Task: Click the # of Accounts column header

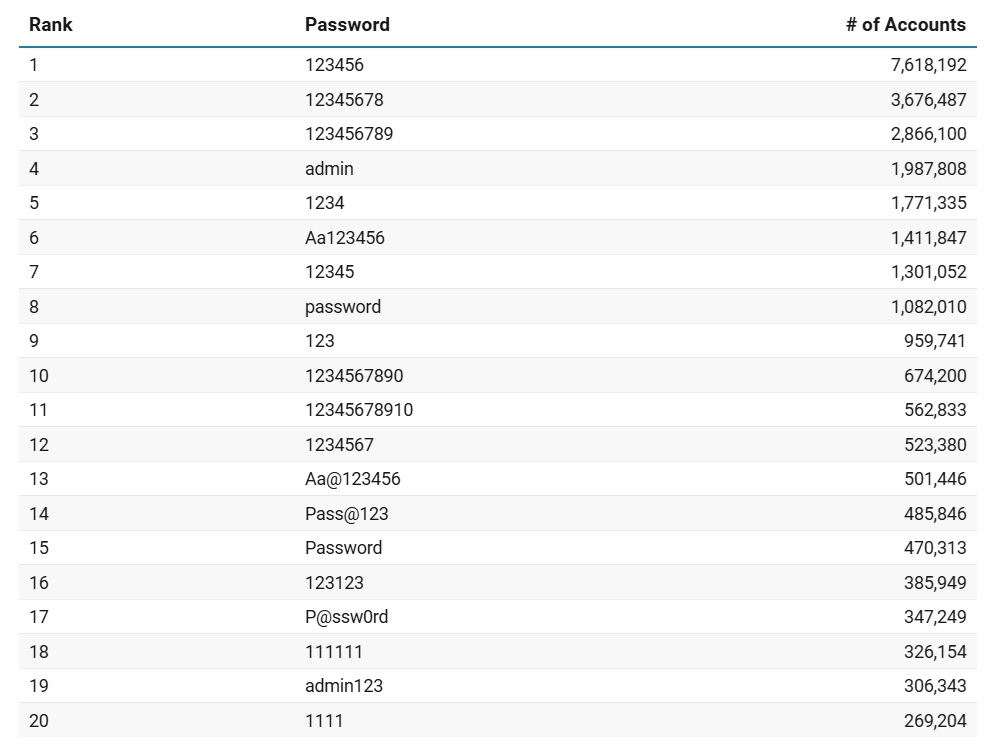Action: click(905, 25)
